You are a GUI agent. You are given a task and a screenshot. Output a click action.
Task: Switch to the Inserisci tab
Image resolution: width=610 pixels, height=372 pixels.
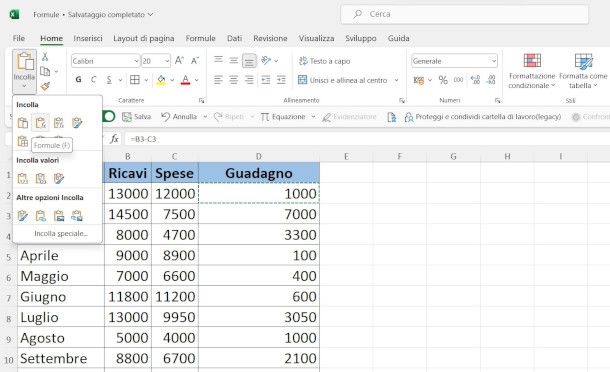[x=88, y=39]
